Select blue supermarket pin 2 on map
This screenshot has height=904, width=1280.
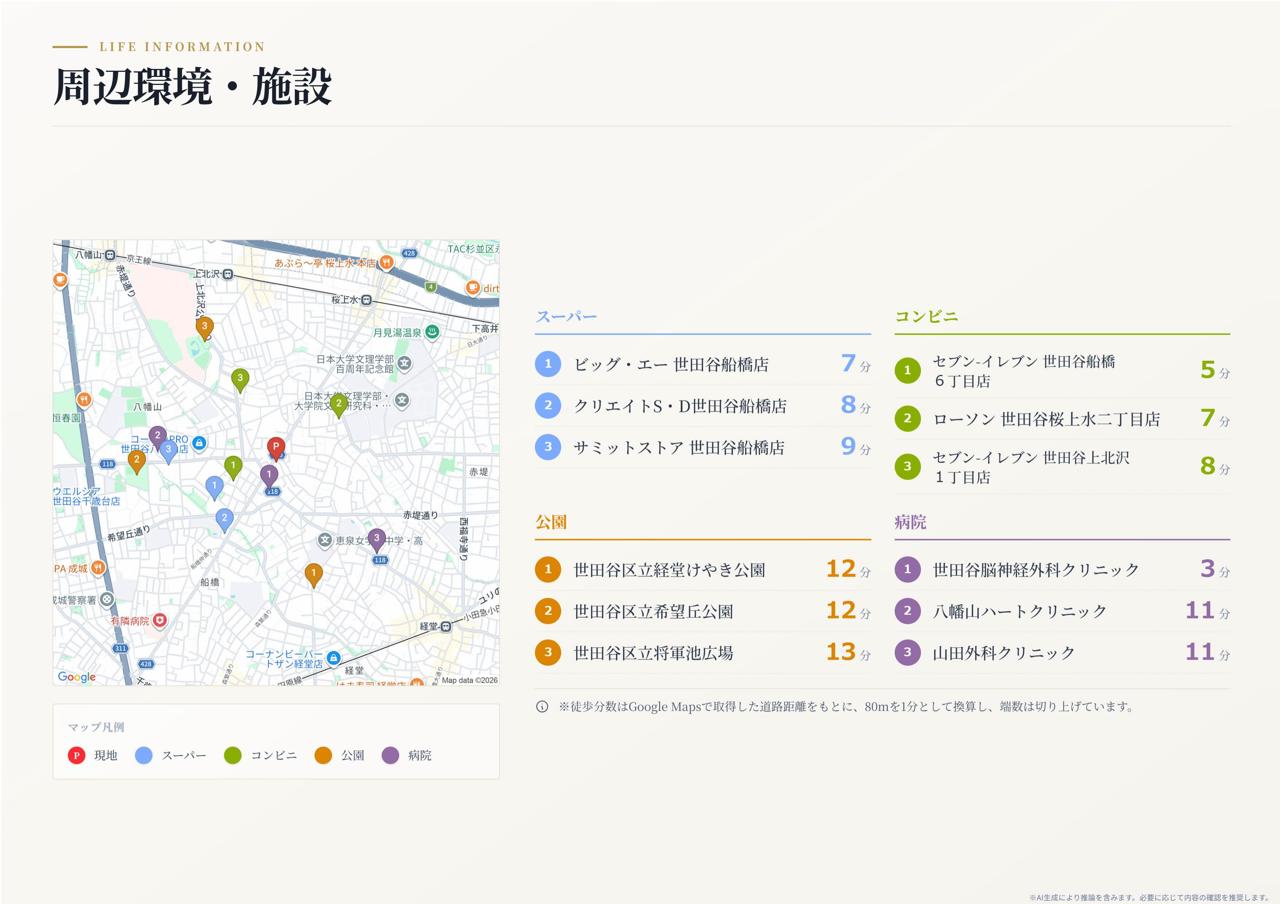224,520
